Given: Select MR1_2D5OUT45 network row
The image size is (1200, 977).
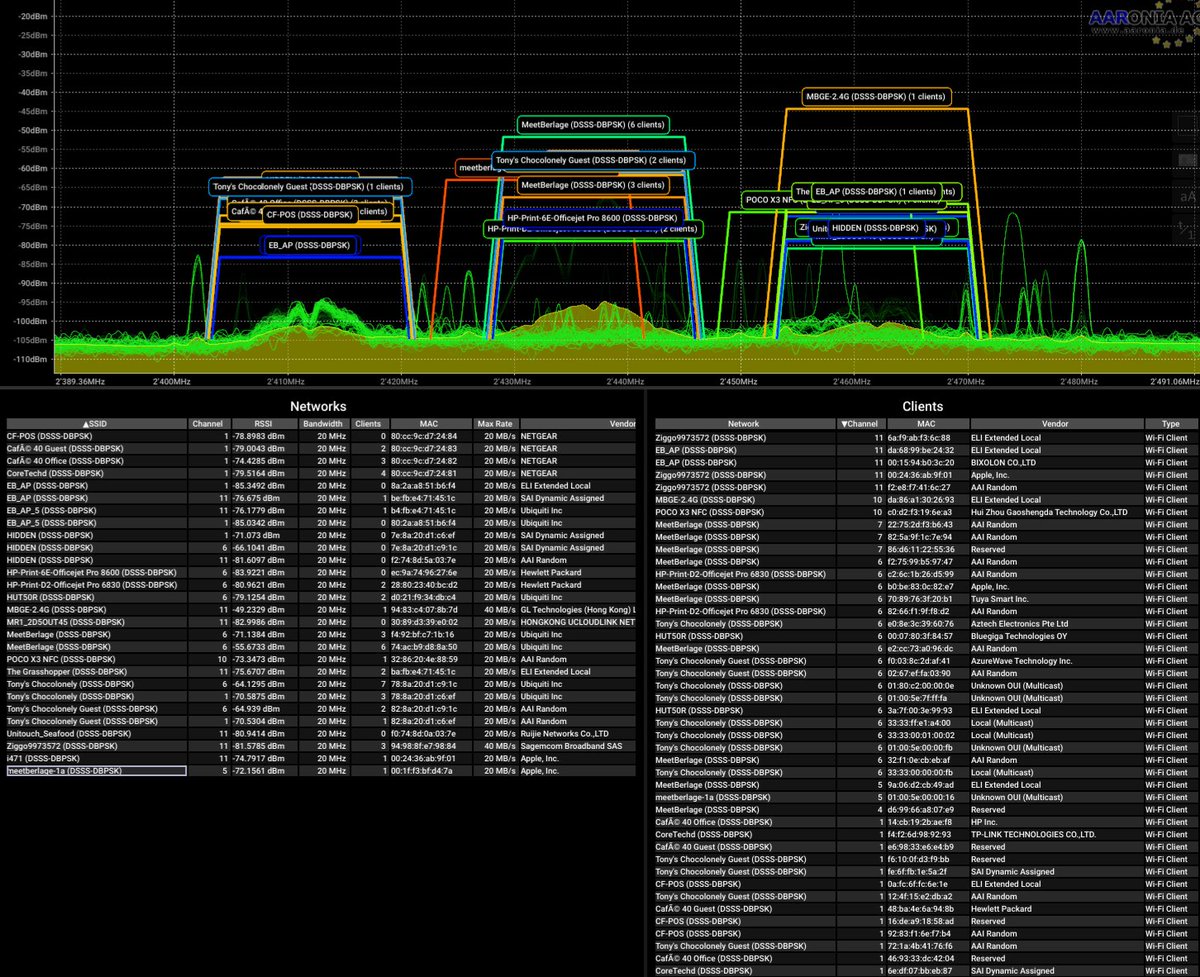Looking at the screenshot, I should point(320,622).
